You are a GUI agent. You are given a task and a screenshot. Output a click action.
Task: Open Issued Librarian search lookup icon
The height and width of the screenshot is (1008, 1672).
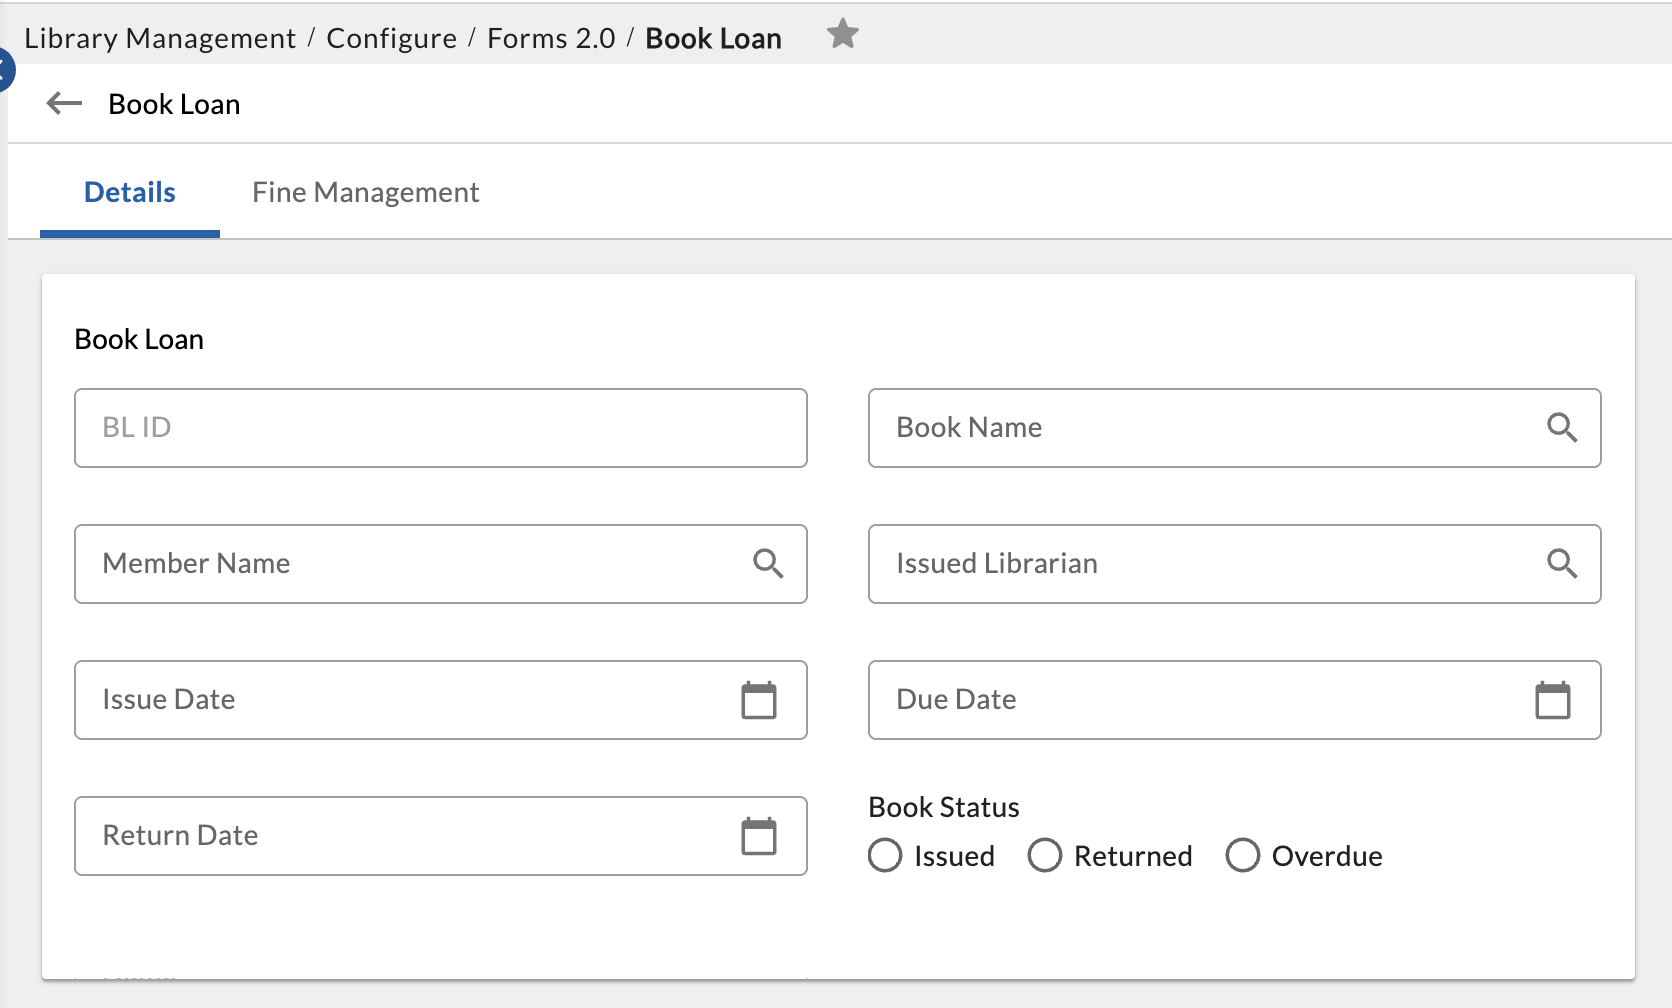click(x=1562, y=564)
